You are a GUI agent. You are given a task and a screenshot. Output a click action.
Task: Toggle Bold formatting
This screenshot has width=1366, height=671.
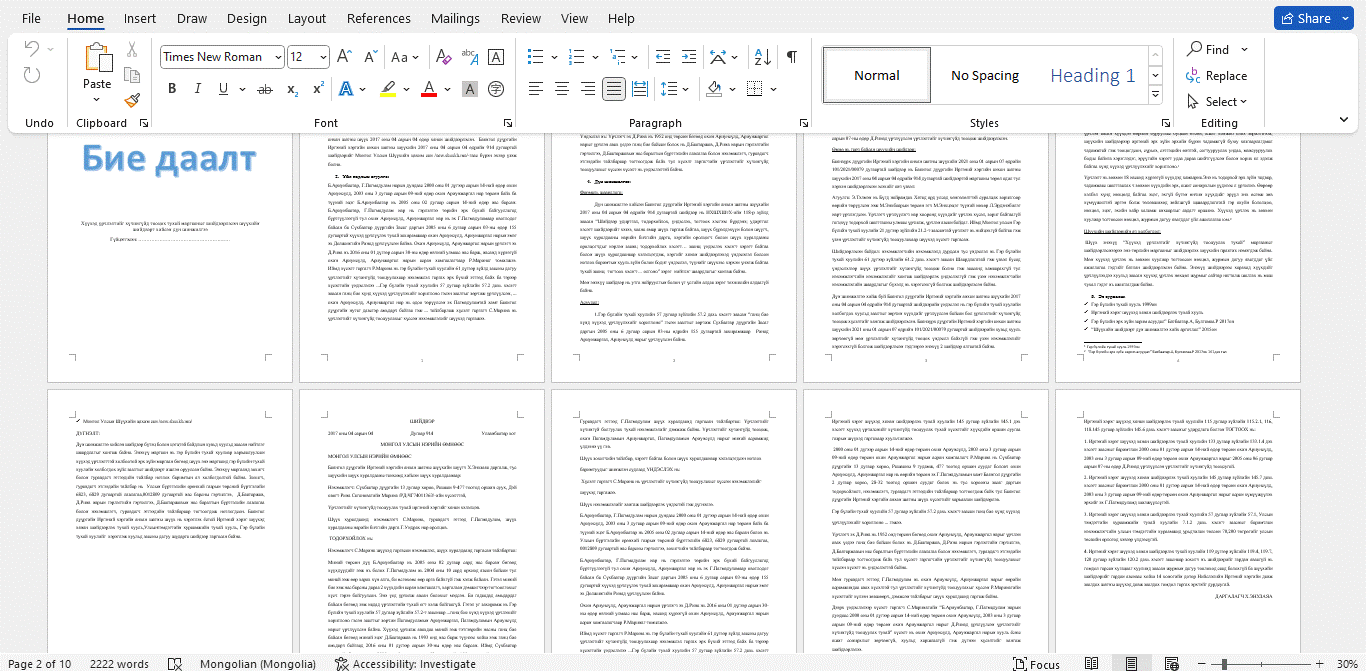tap(172, 89)
